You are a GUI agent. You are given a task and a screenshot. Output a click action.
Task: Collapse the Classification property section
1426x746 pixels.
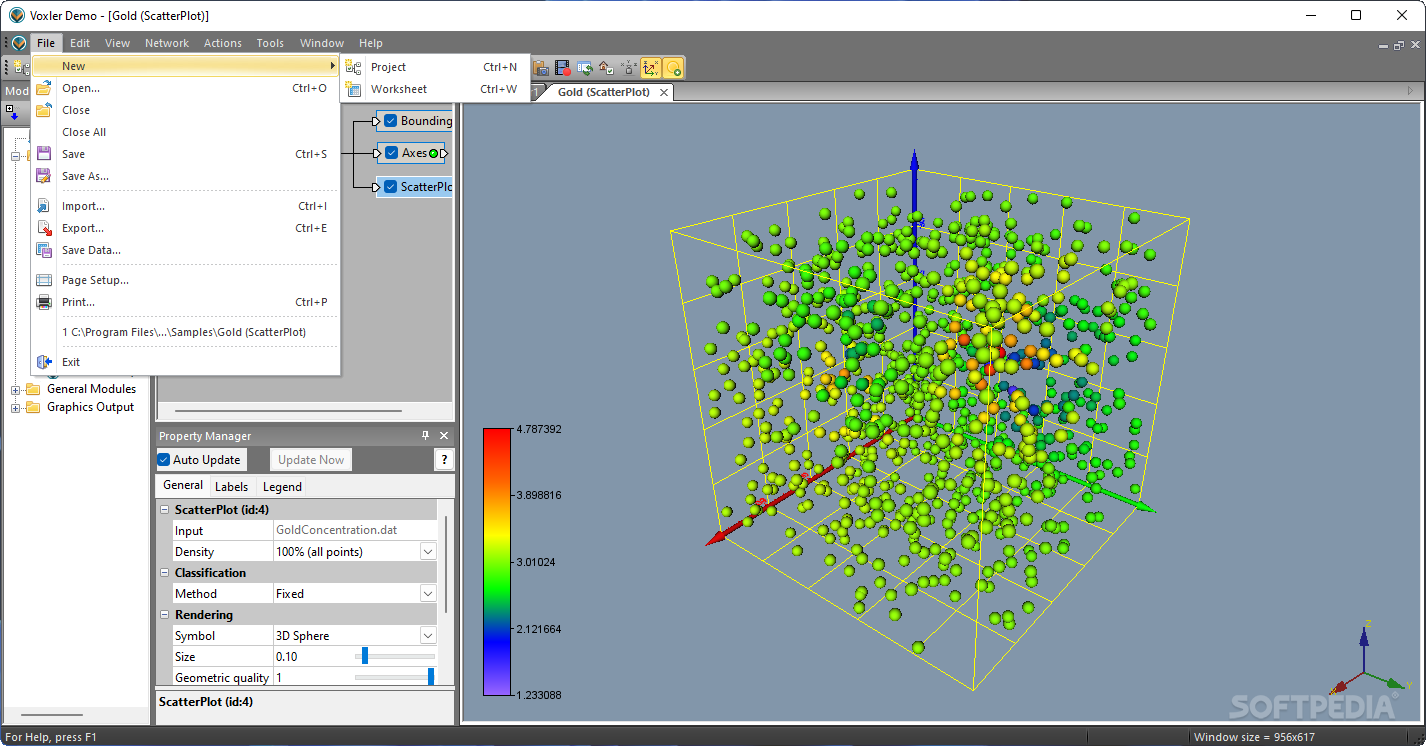point(165,573)
